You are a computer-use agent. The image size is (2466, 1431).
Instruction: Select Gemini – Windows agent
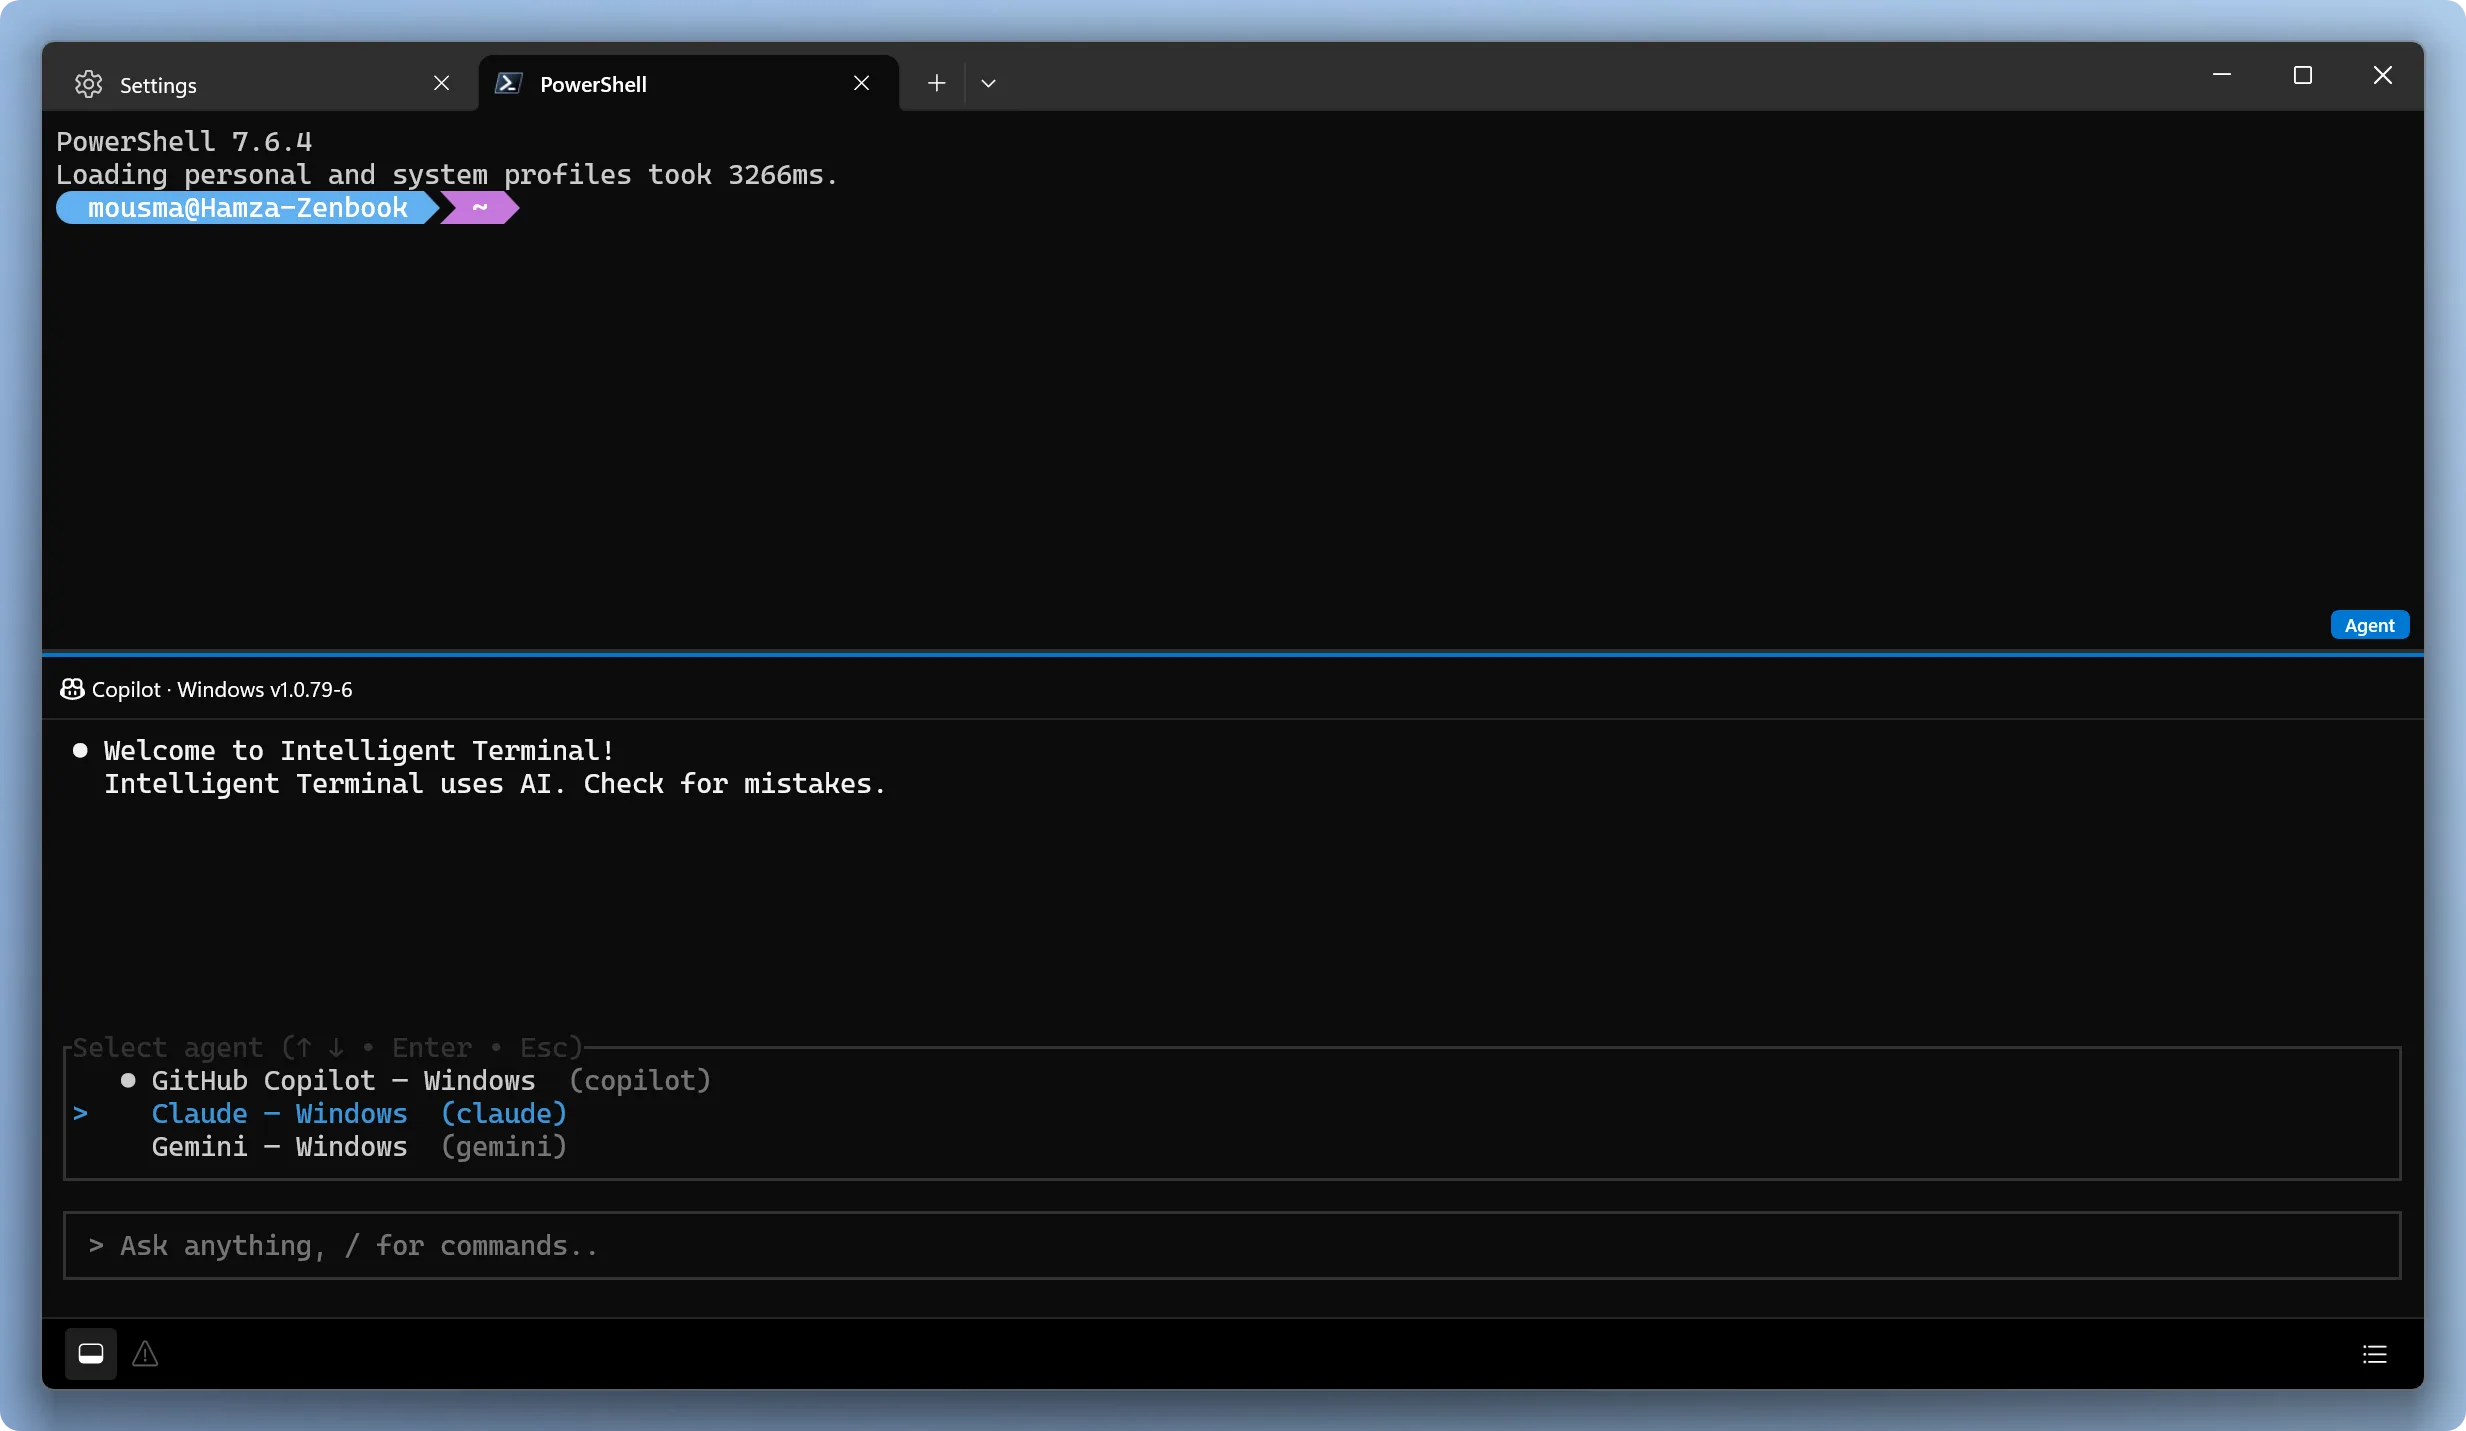tap(359, 1146)
